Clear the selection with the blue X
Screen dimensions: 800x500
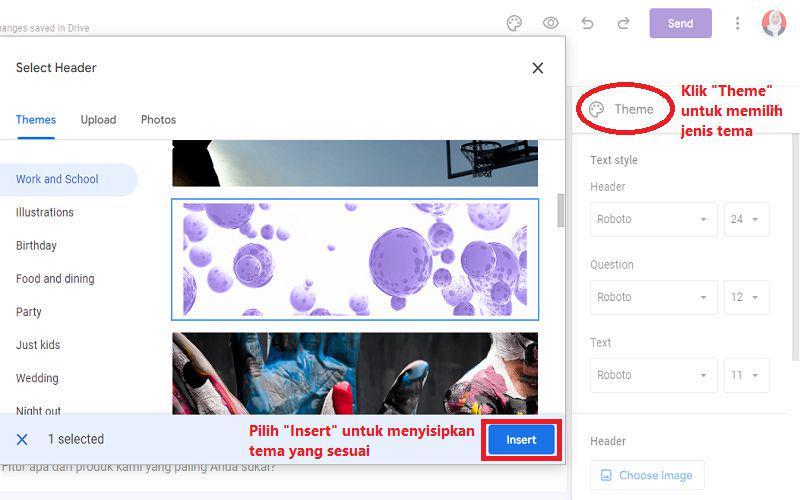pyautogui.click(x=22, y=439)
